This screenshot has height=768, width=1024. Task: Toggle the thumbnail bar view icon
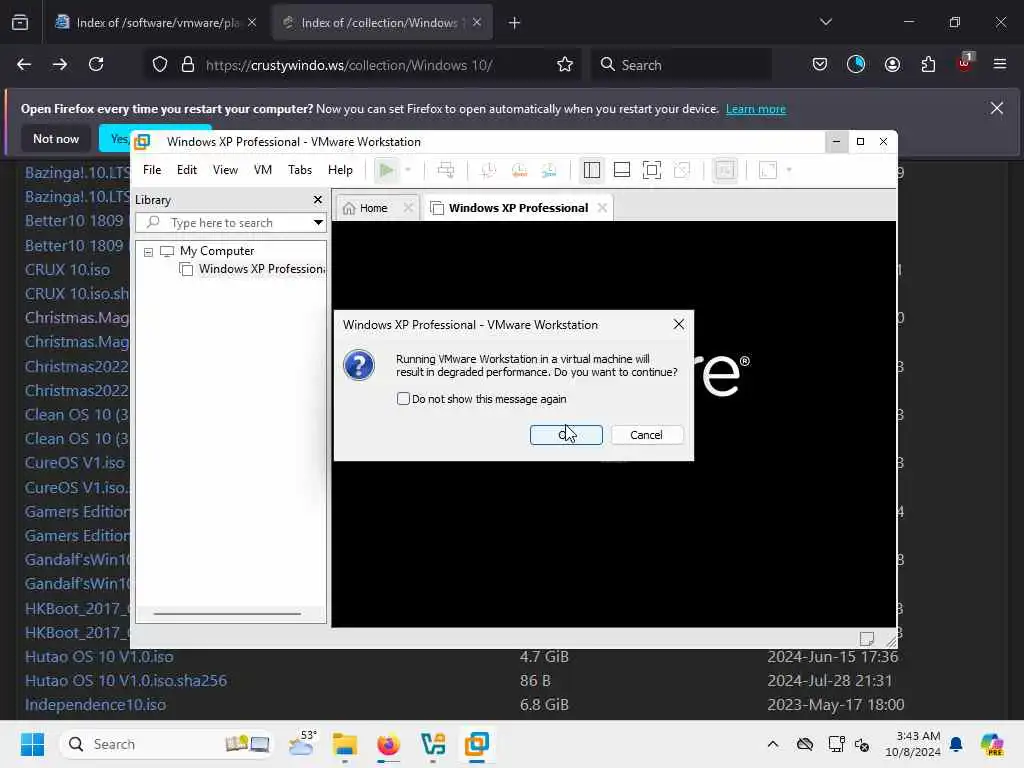tap(622, 170)
